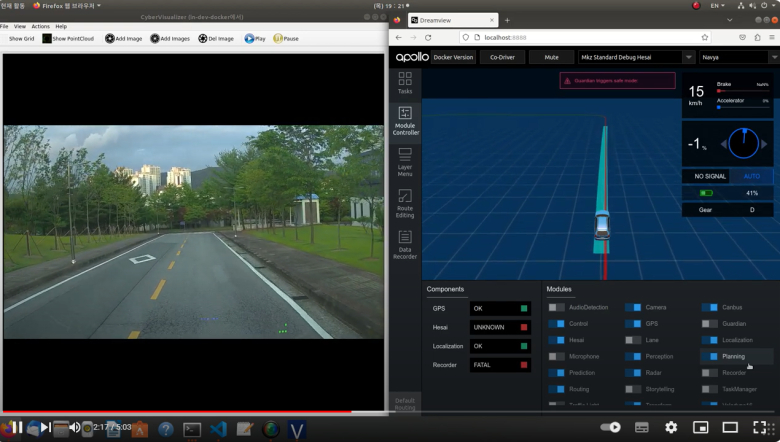Open the Firefox extensions icon
The height and width of the screenshot is (442, 780).
click(x=757, y=37)
